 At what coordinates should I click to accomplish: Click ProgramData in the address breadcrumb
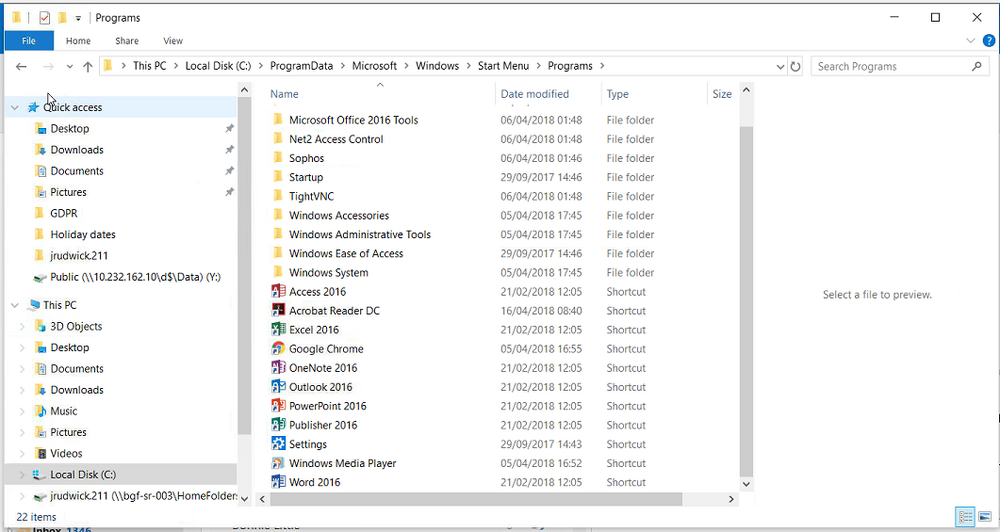click(302, 66)
